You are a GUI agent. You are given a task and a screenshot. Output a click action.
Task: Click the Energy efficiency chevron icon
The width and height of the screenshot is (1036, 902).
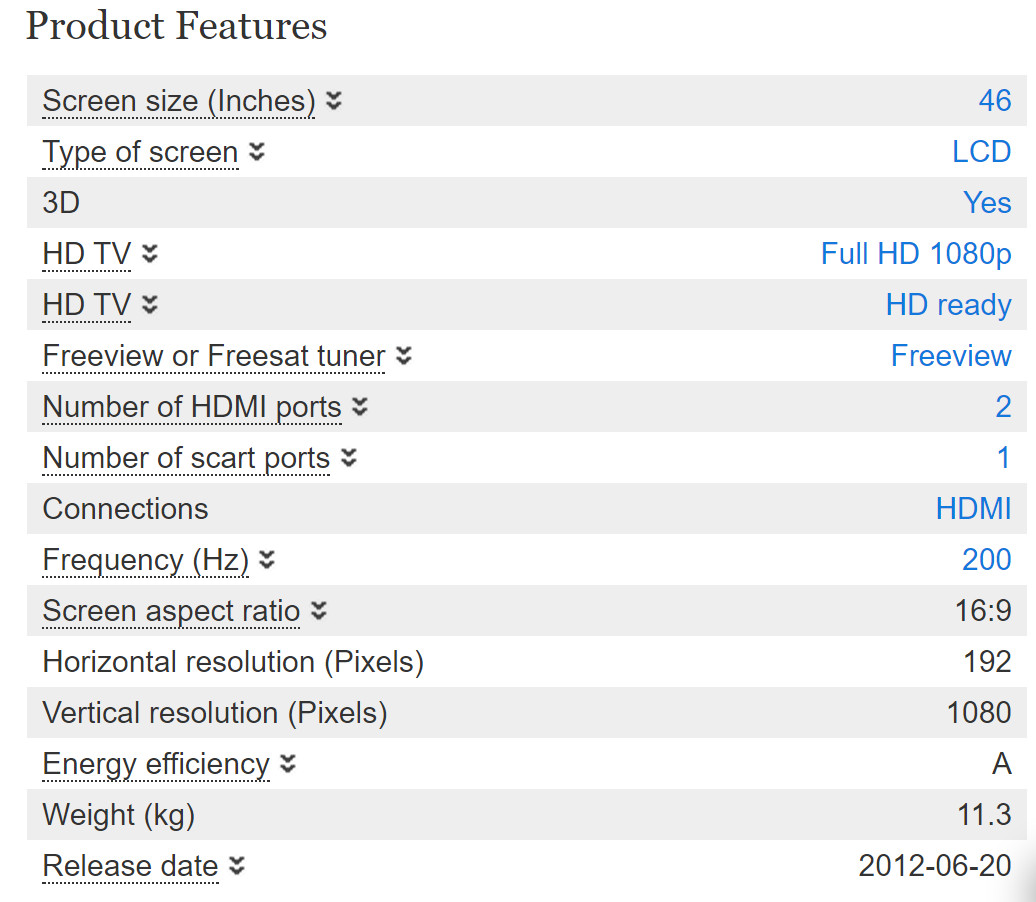pos(288,764)
